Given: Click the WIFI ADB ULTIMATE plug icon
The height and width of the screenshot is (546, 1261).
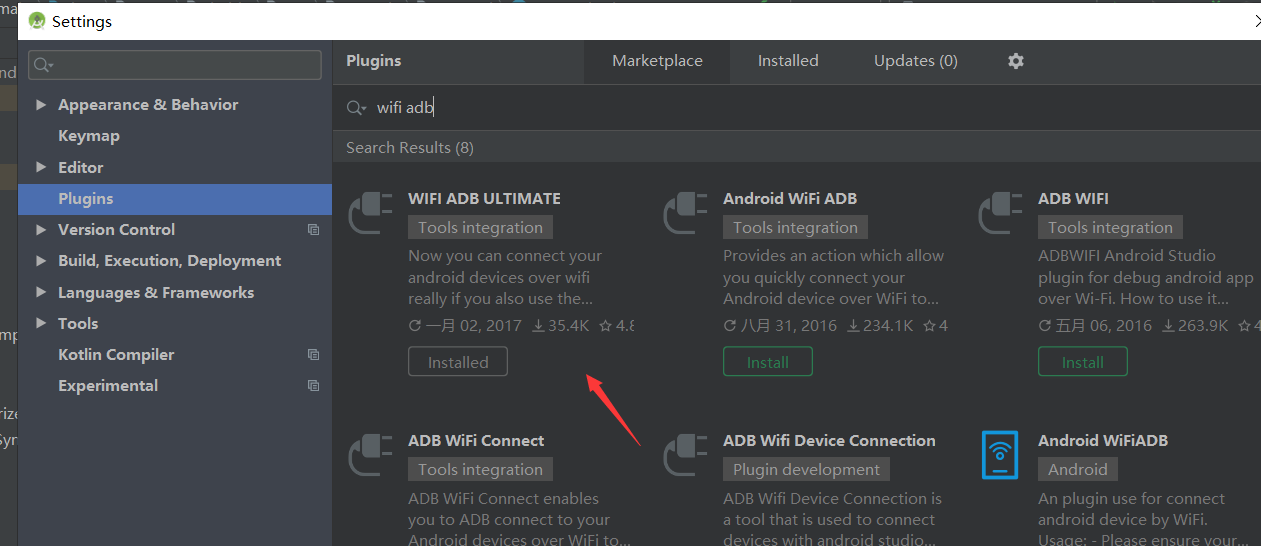Looking at the screenshot, I should (x=370, y=214).
